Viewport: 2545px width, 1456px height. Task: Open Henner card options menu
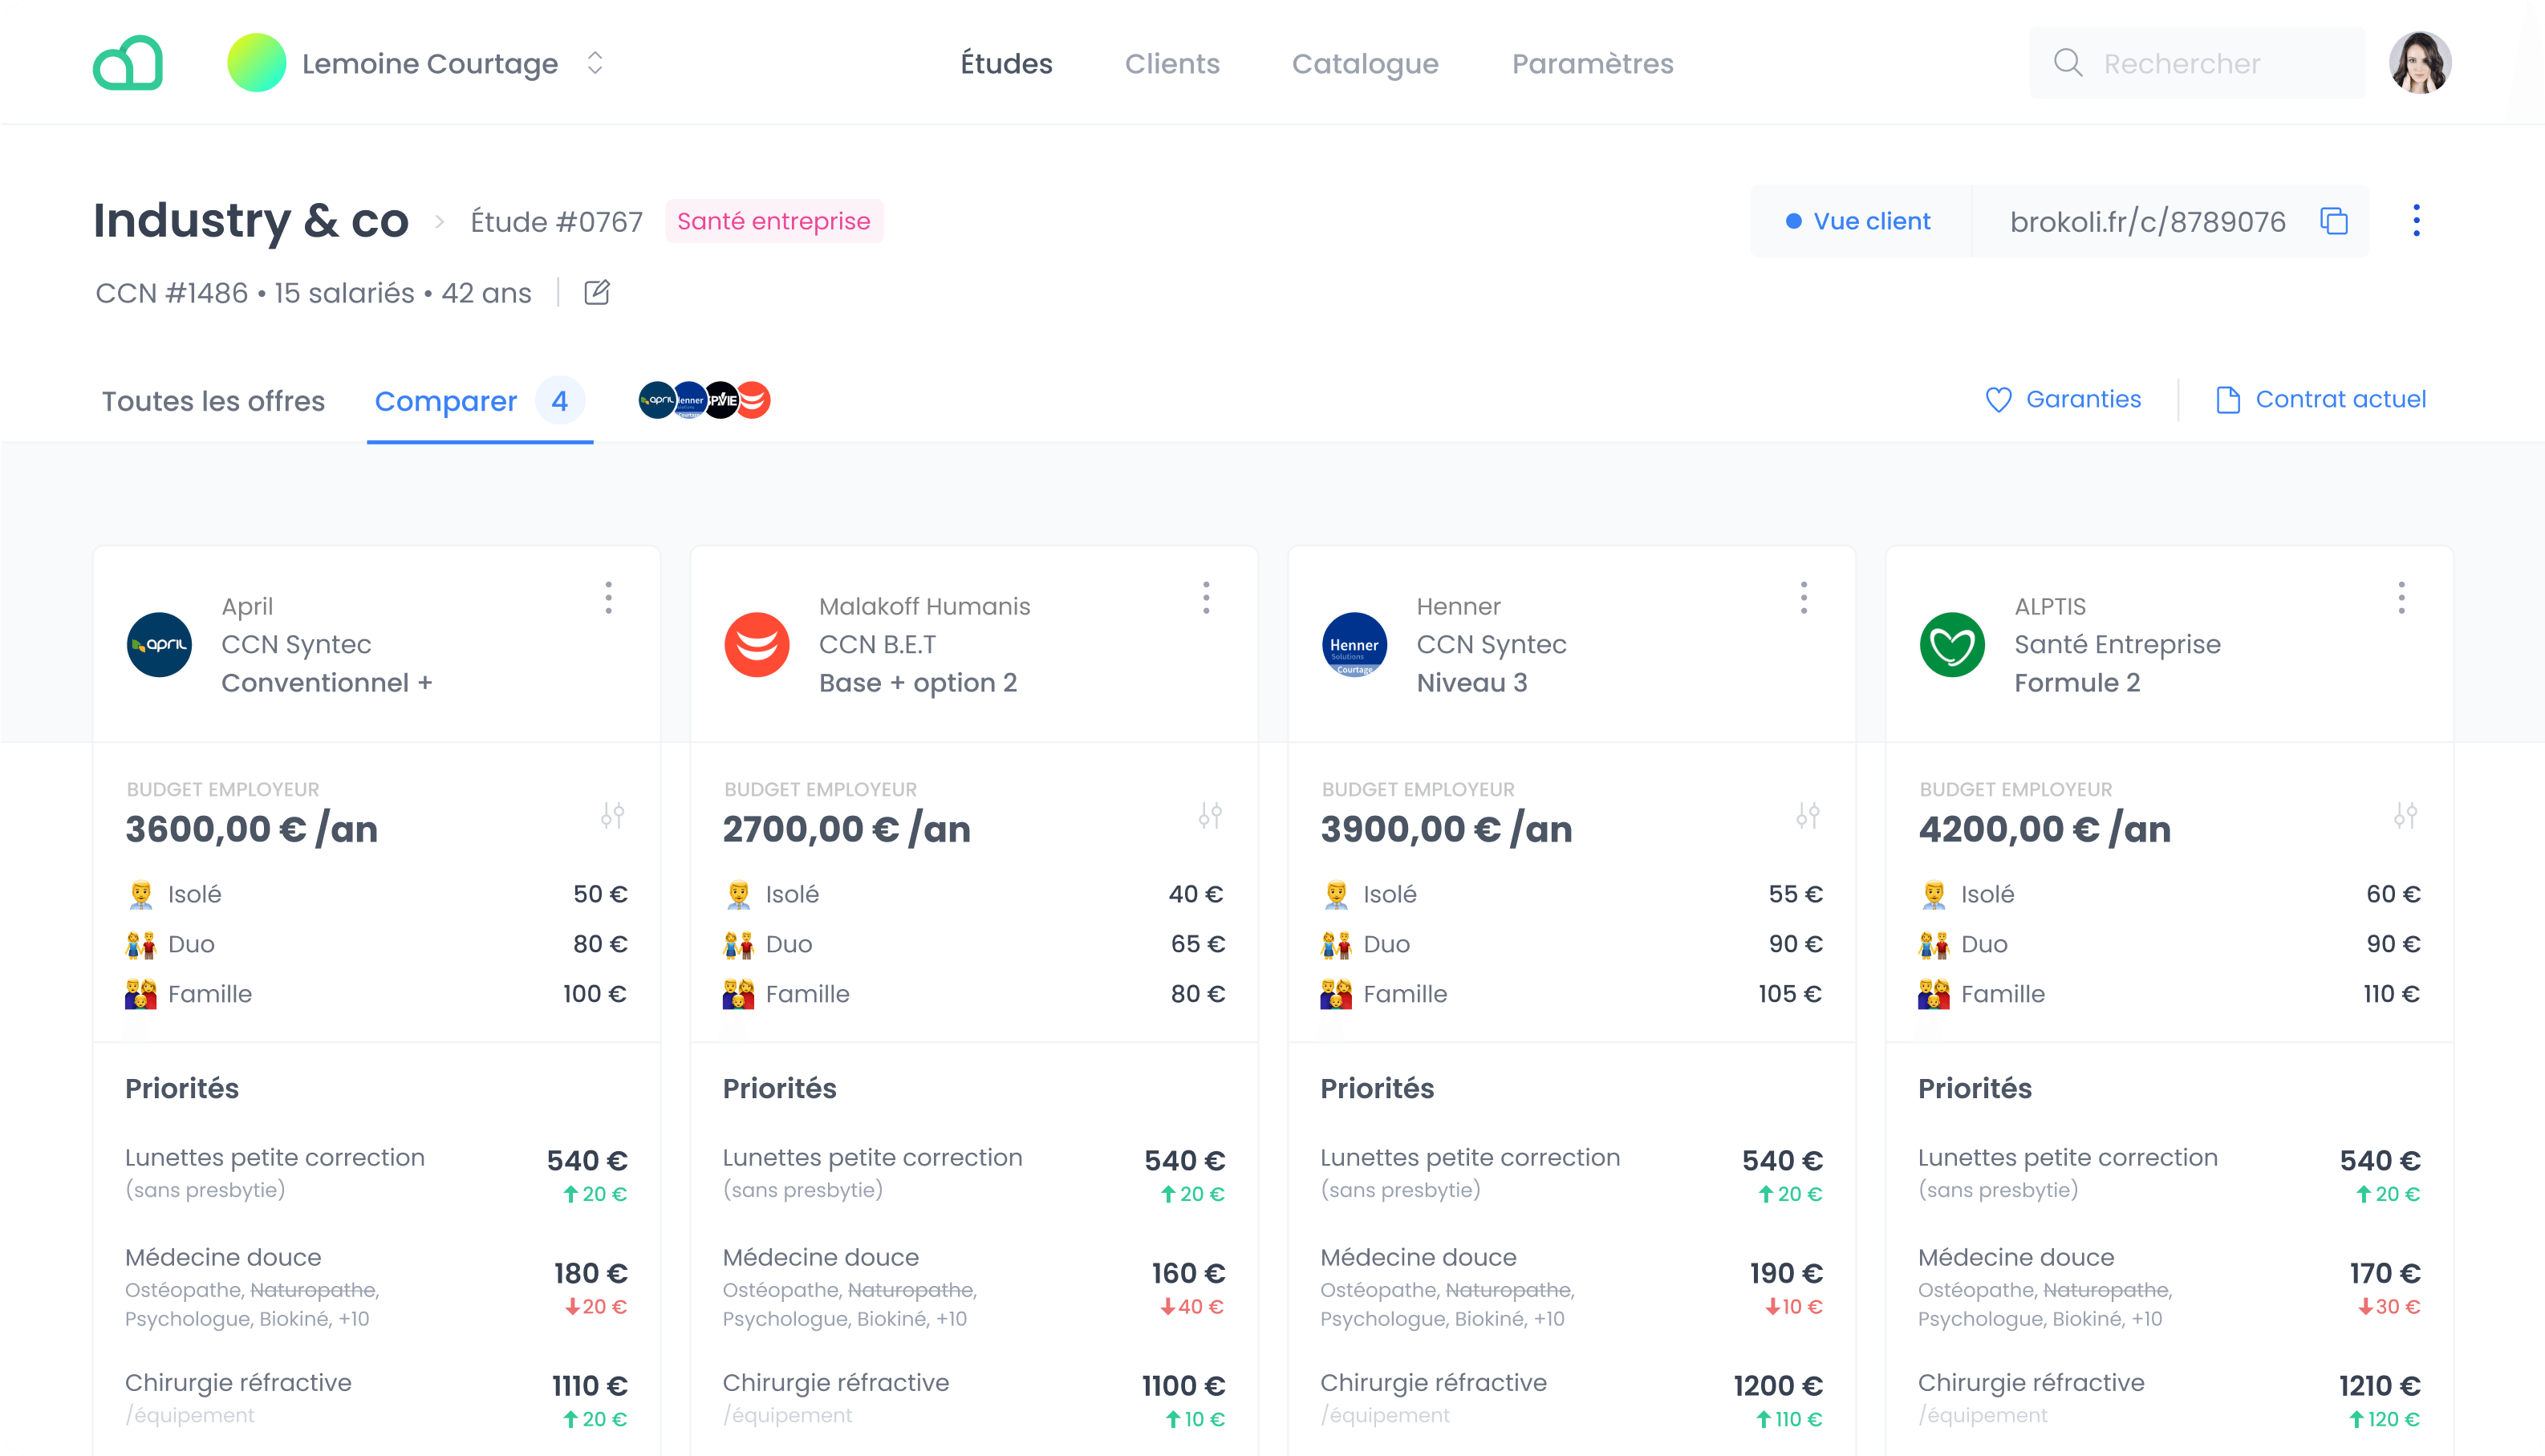point(1803,598)
